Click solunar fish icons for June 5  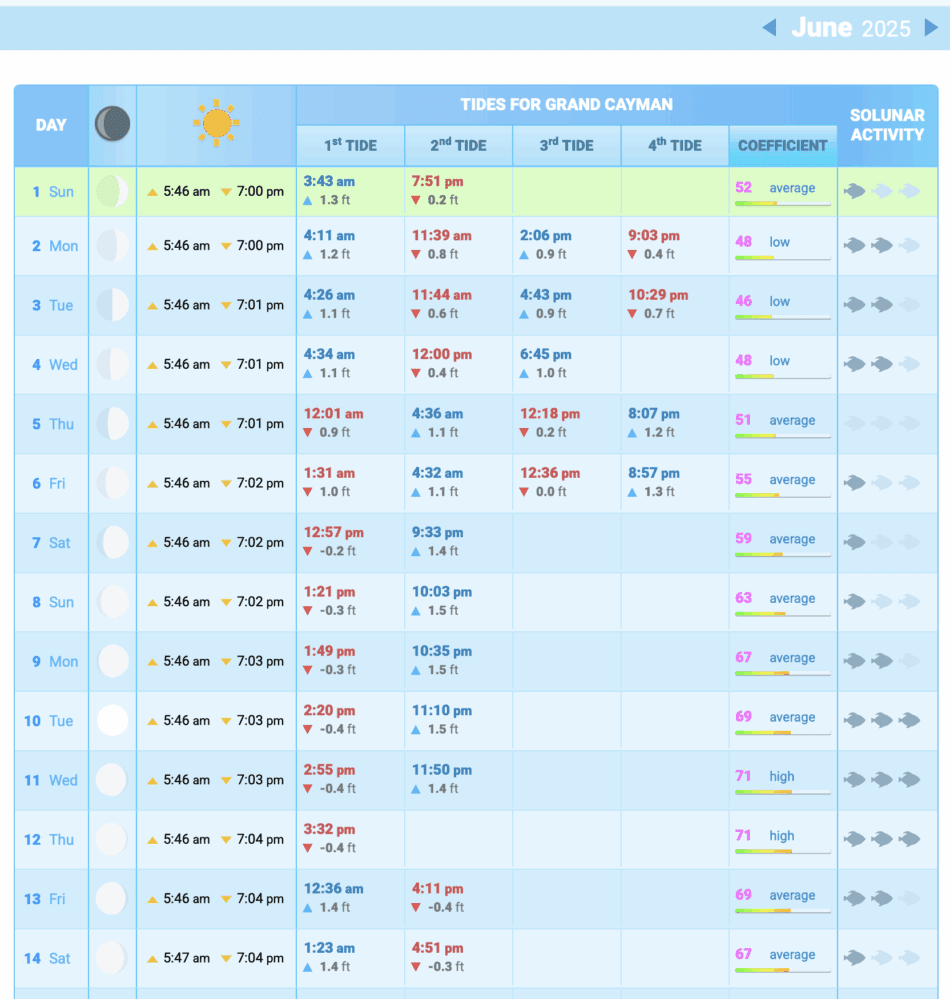pyautogui.click(x=881, y=423)
